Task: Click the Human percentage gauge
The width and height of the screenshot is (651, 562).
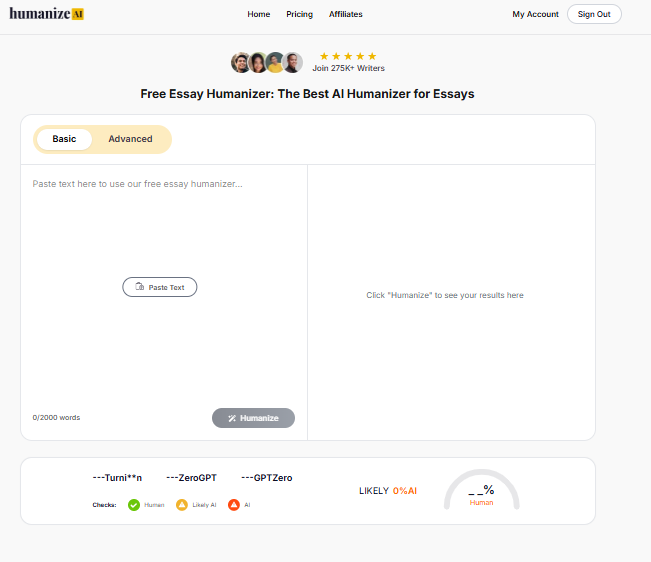Action: [x=482, y=490]
